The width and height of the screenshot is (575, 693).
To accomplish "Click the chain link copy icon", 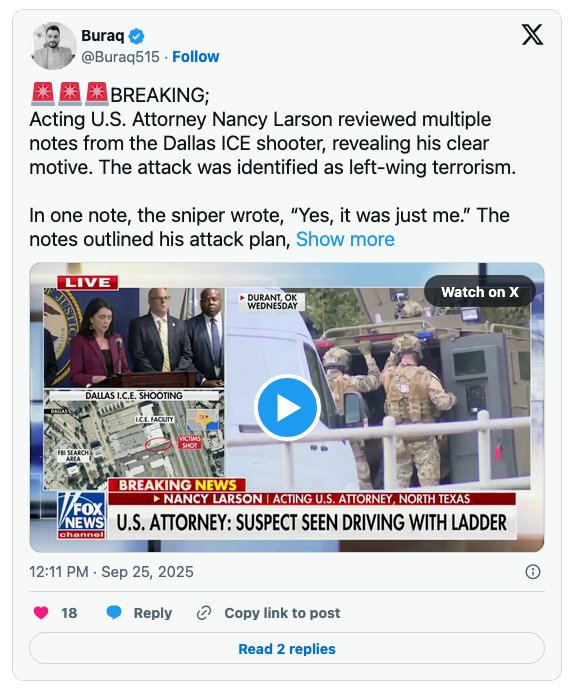I will pyautogui.click(x=204, y=613).
